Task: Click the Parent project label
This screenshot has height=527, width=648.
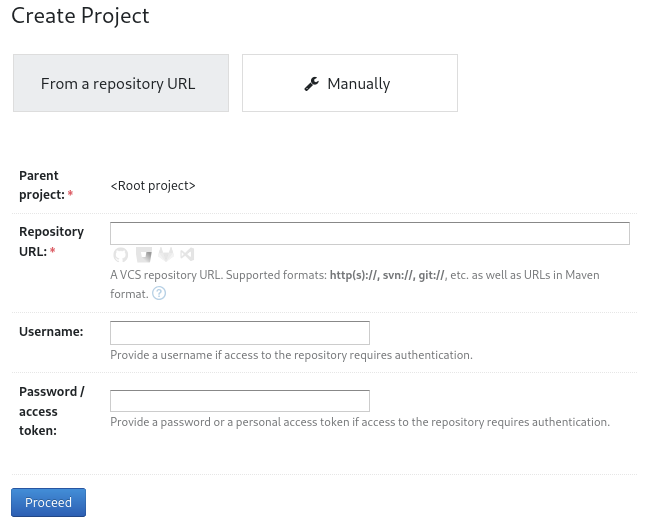Action: [x=46, y=185]
